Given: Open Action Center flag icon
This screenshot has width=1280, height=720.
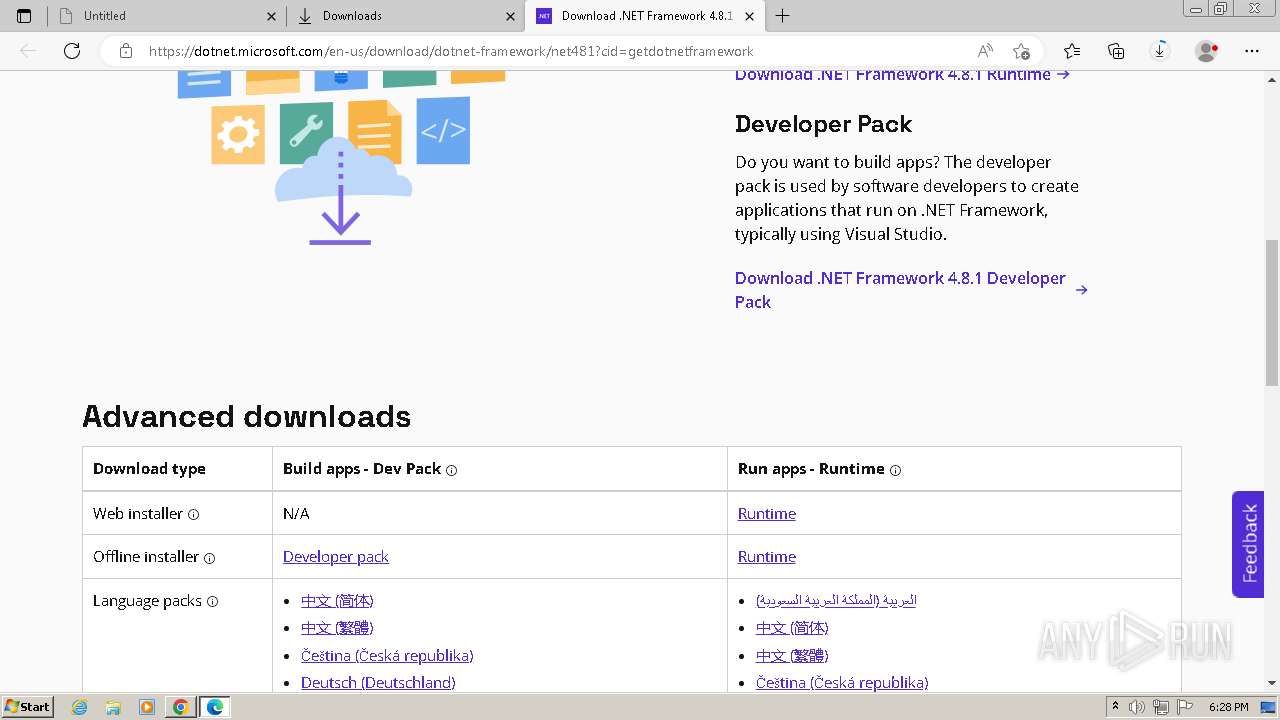Looking at the screenshot, I should pos(1183,707).
